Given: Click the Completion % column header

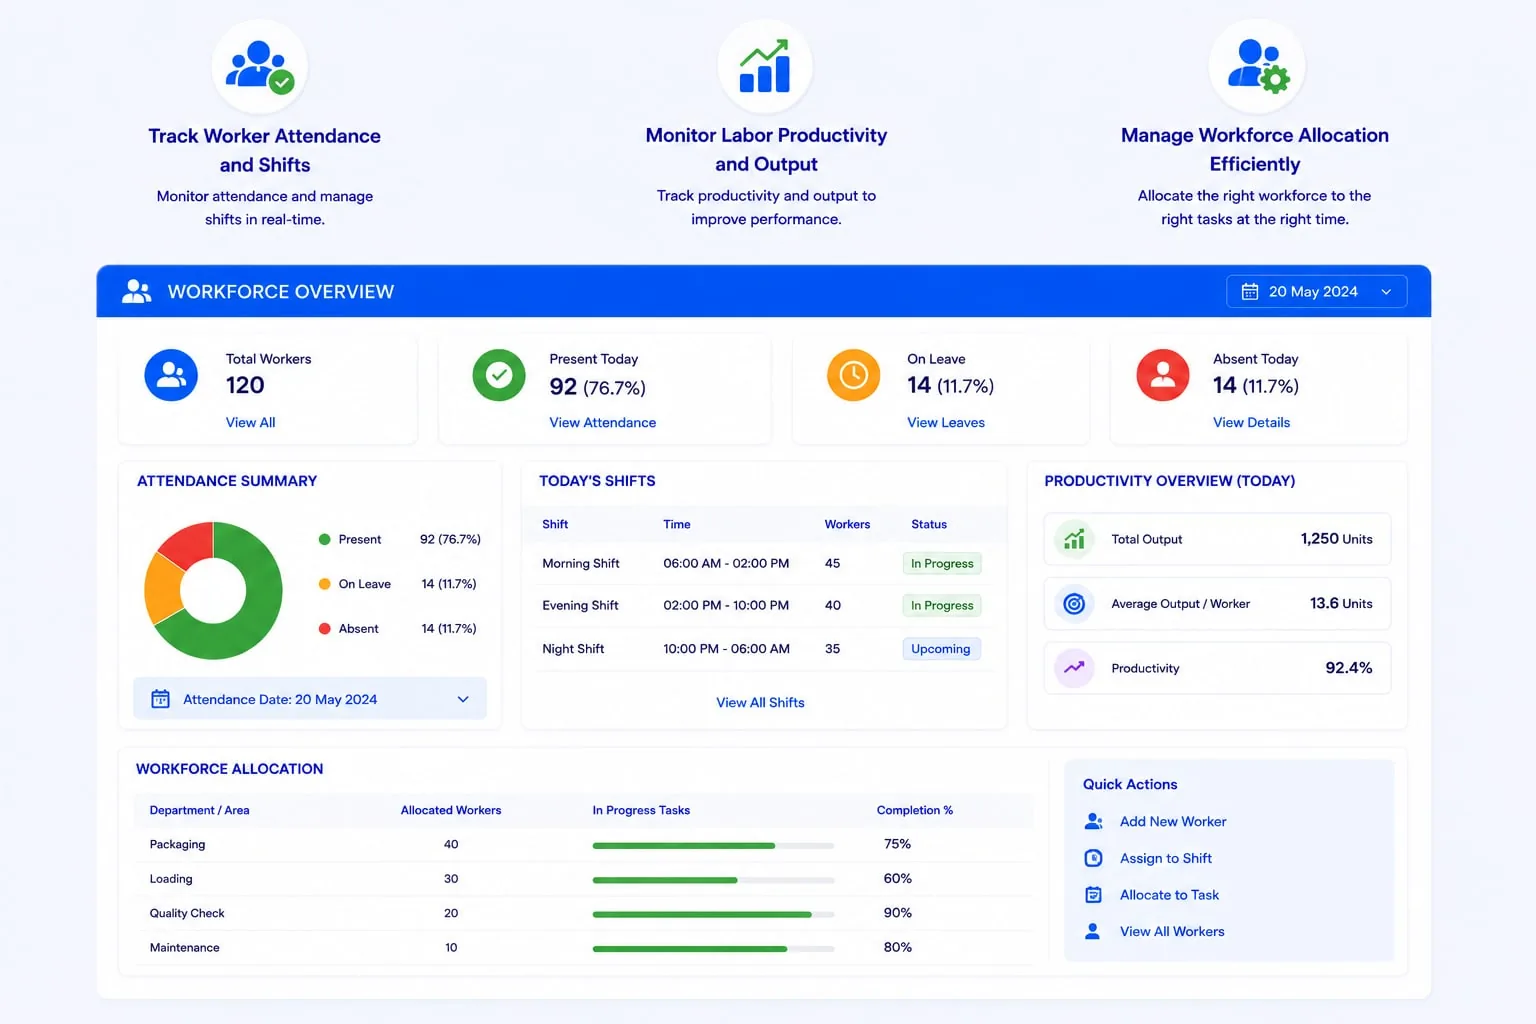Looking at the screenshot, I should 915,810.
